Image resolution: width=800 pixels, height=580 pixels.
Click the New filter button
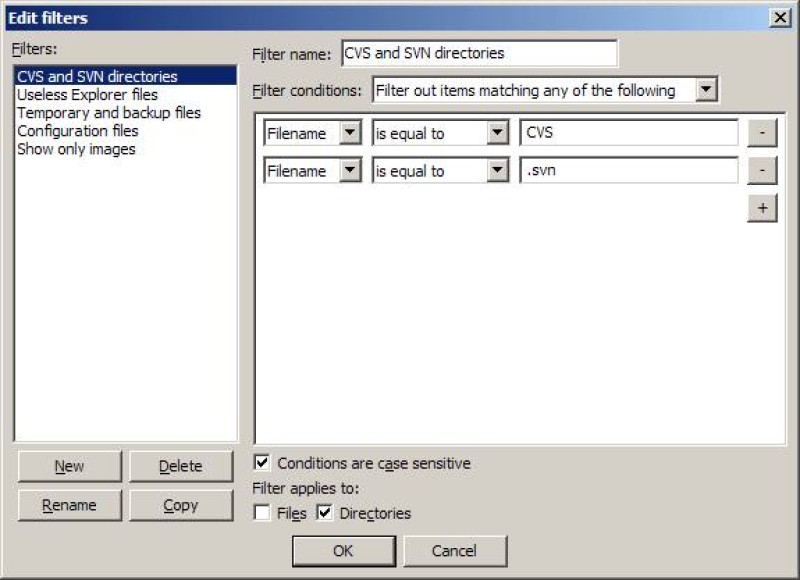(69, 466)
